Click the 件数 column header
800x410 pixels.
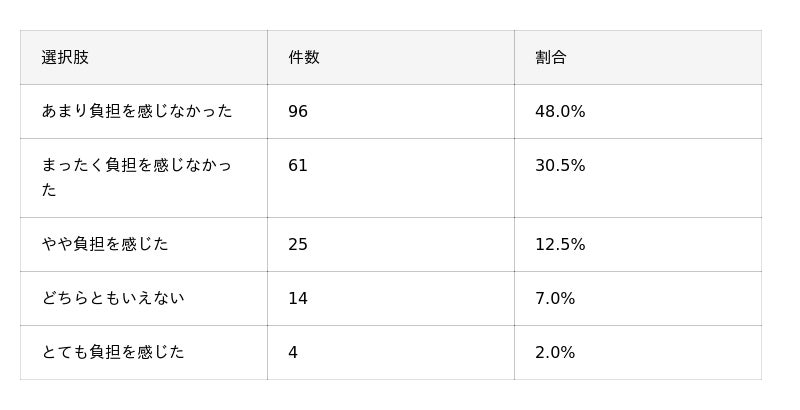click(x=391, y=58)
